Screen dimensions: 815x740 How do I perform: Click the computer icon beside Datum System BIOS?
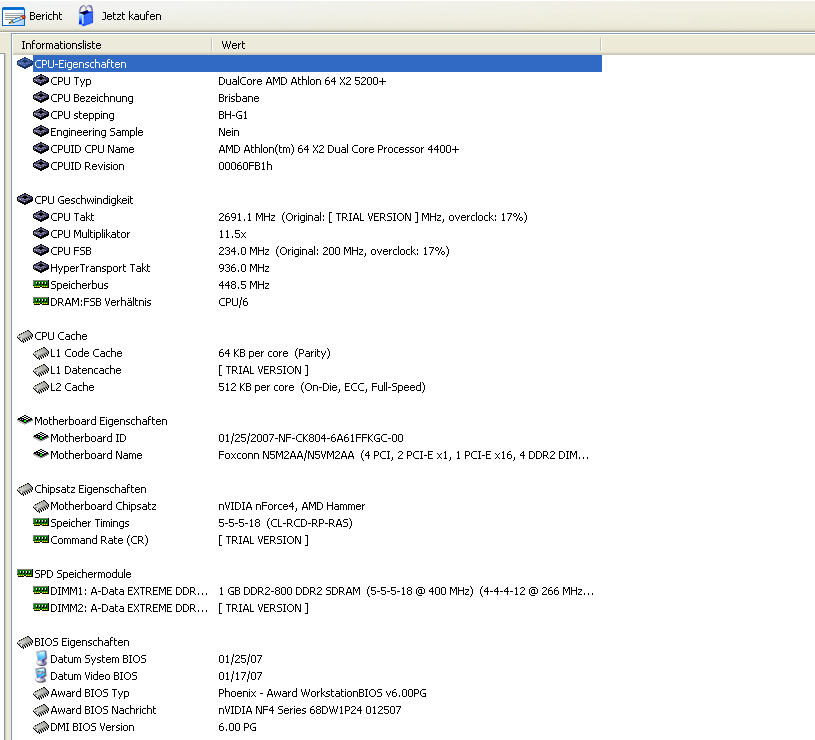tap(41, 658)
